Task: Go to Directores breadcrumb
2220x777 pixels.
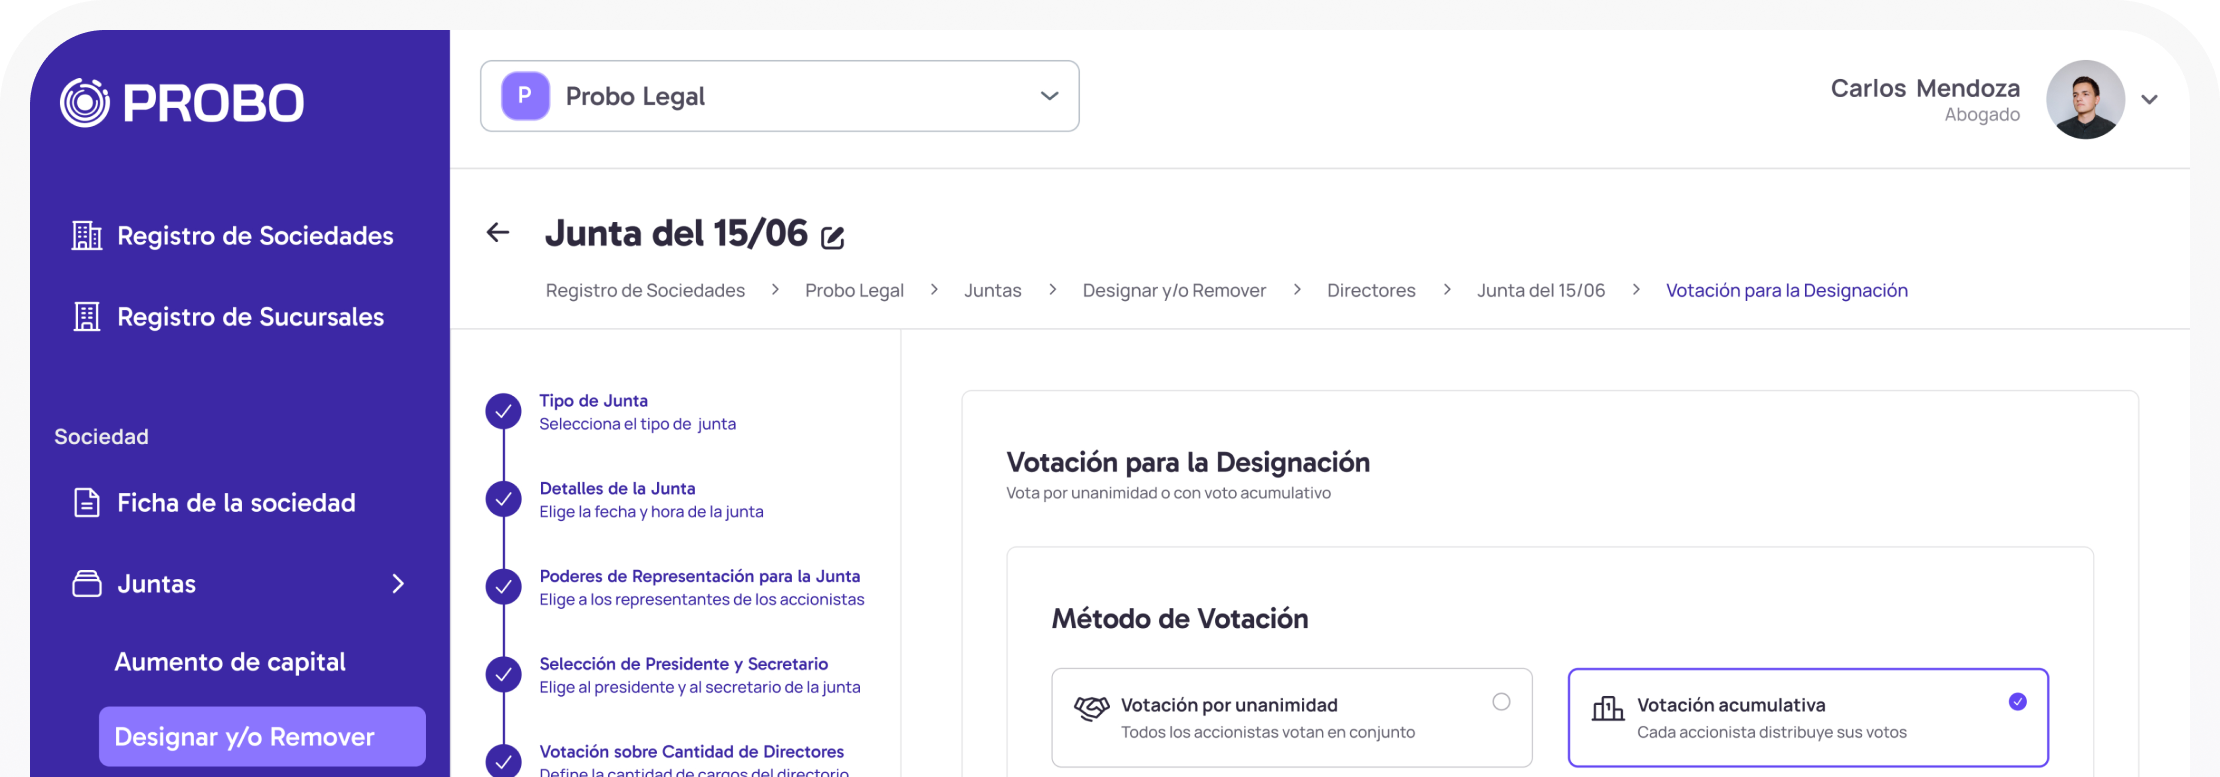Action: click(1371, 290)
